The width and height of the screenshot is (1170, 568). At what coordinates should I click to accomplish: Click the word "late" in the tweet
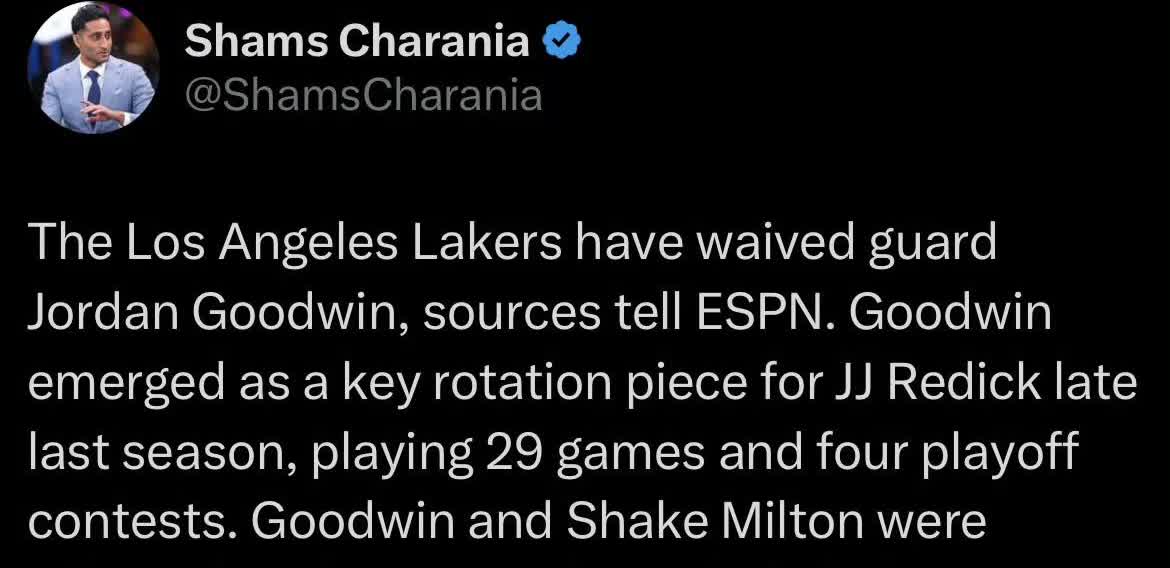click(1102, 385)
